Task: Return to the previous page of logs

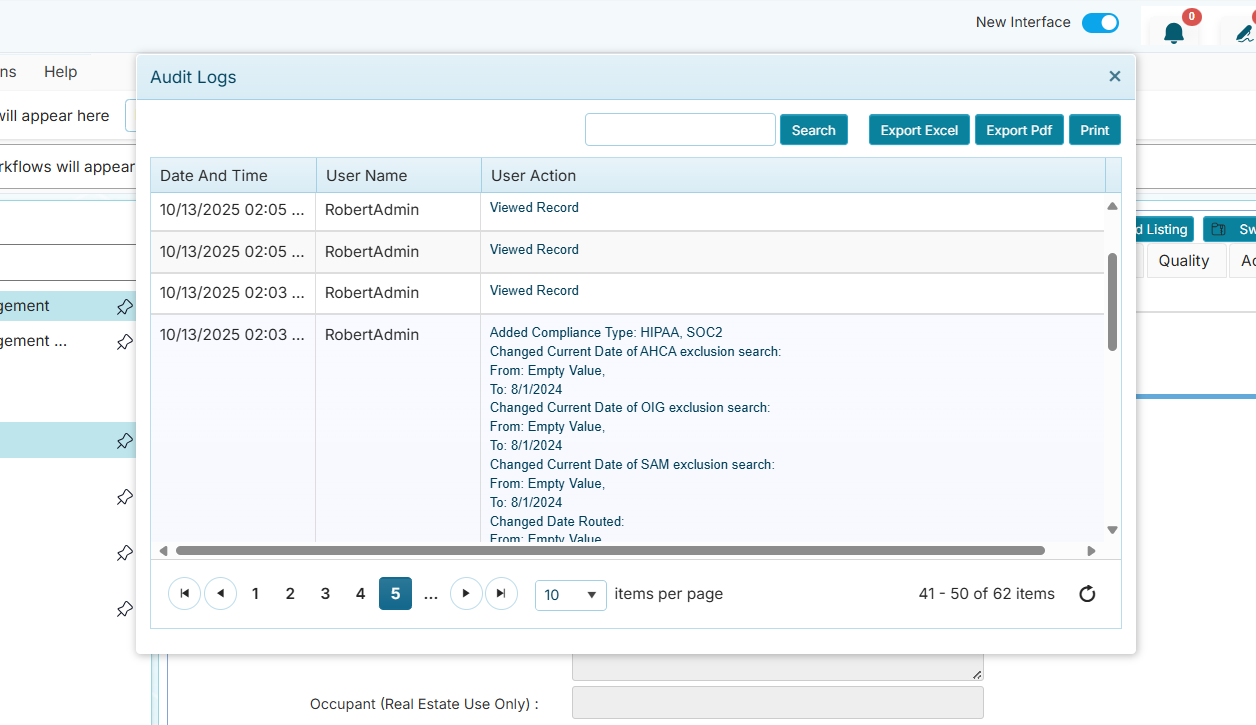Action: click(220, 593)
